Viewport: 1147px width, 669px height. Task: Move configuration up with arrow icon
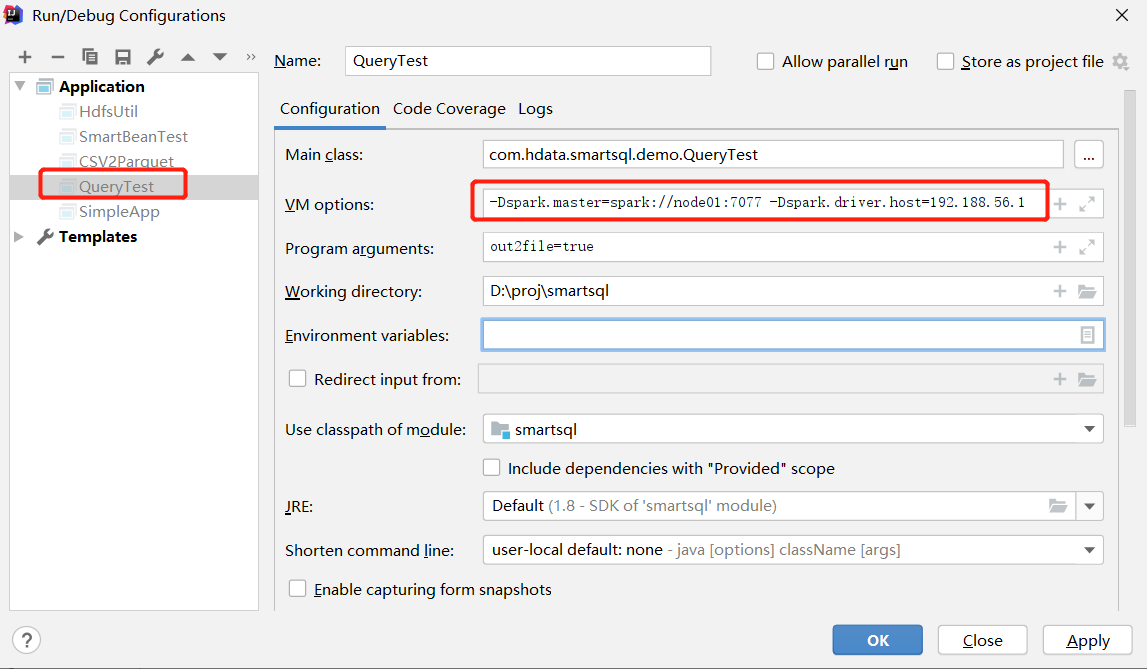[188, 58]
